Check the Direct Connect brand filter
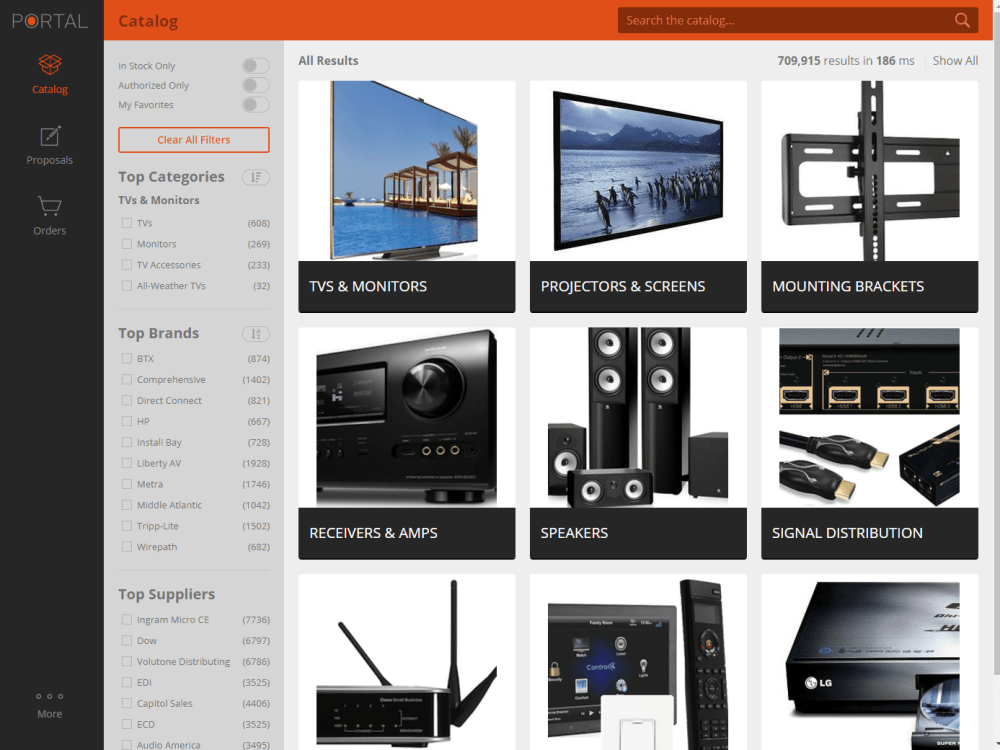The height and width of the screenshot is (750, 1000). point(127,401)
